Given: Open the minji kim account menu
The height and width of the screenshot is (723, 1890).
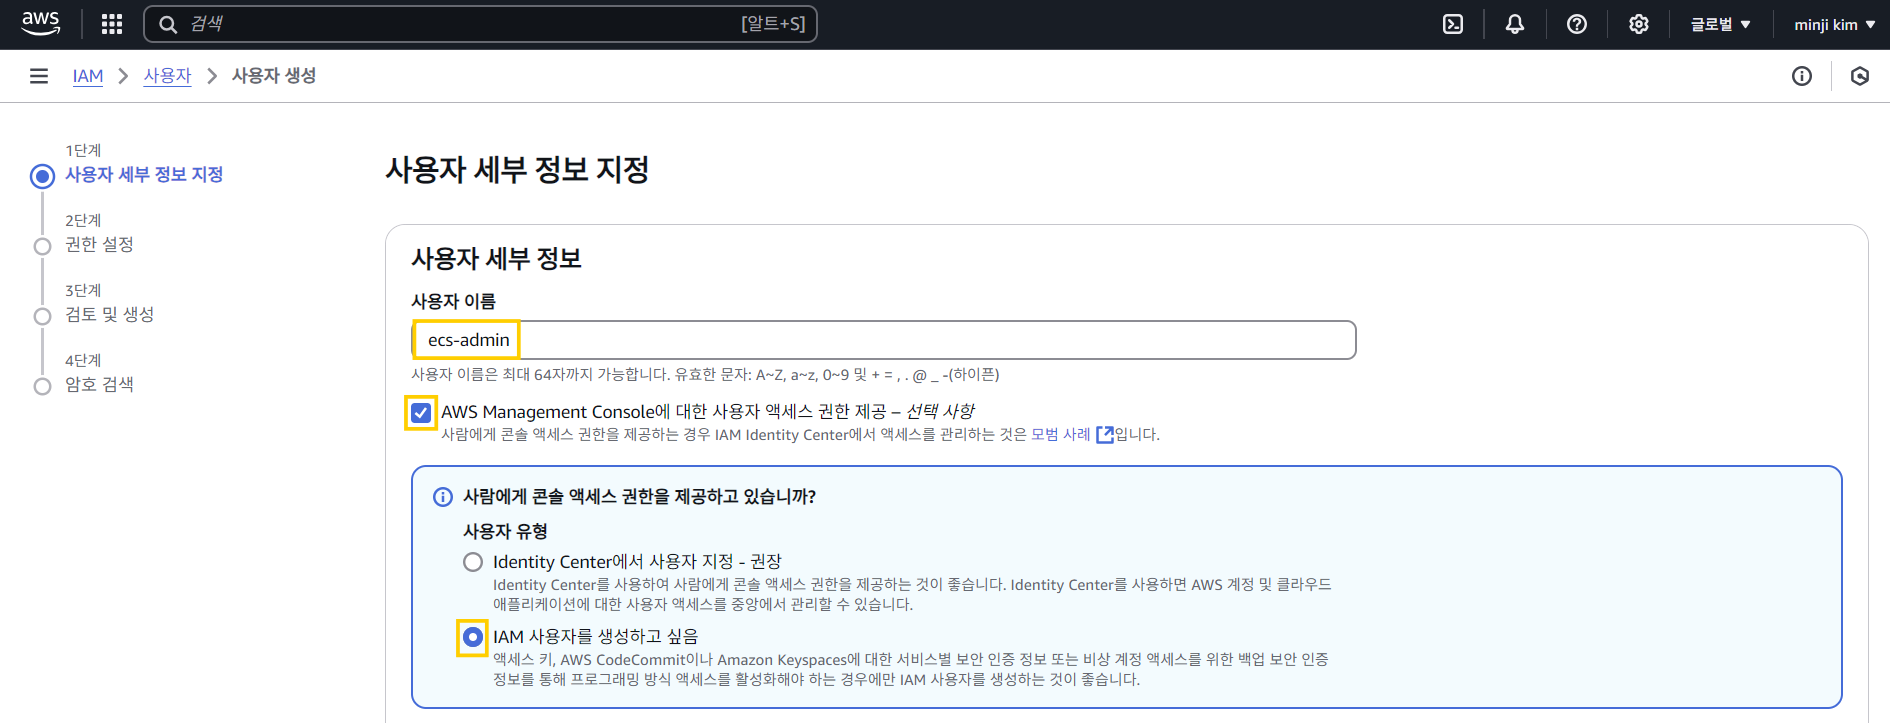Looking at the screenshot, I should pyautogui.click(x=1834, y=24).
